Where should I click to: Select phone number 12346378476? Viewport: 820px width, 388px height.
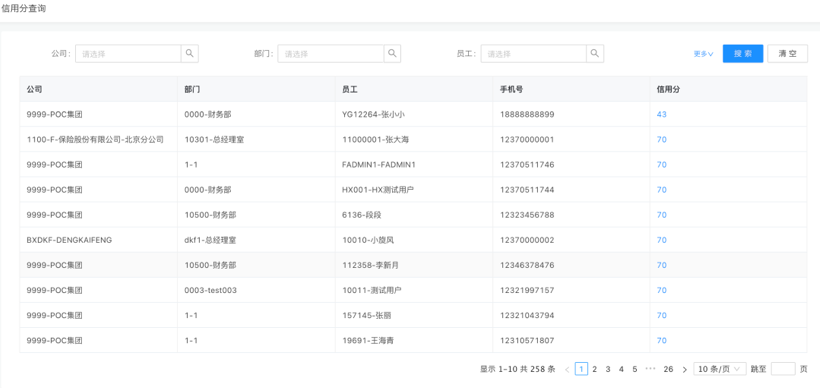coord(527,265)
